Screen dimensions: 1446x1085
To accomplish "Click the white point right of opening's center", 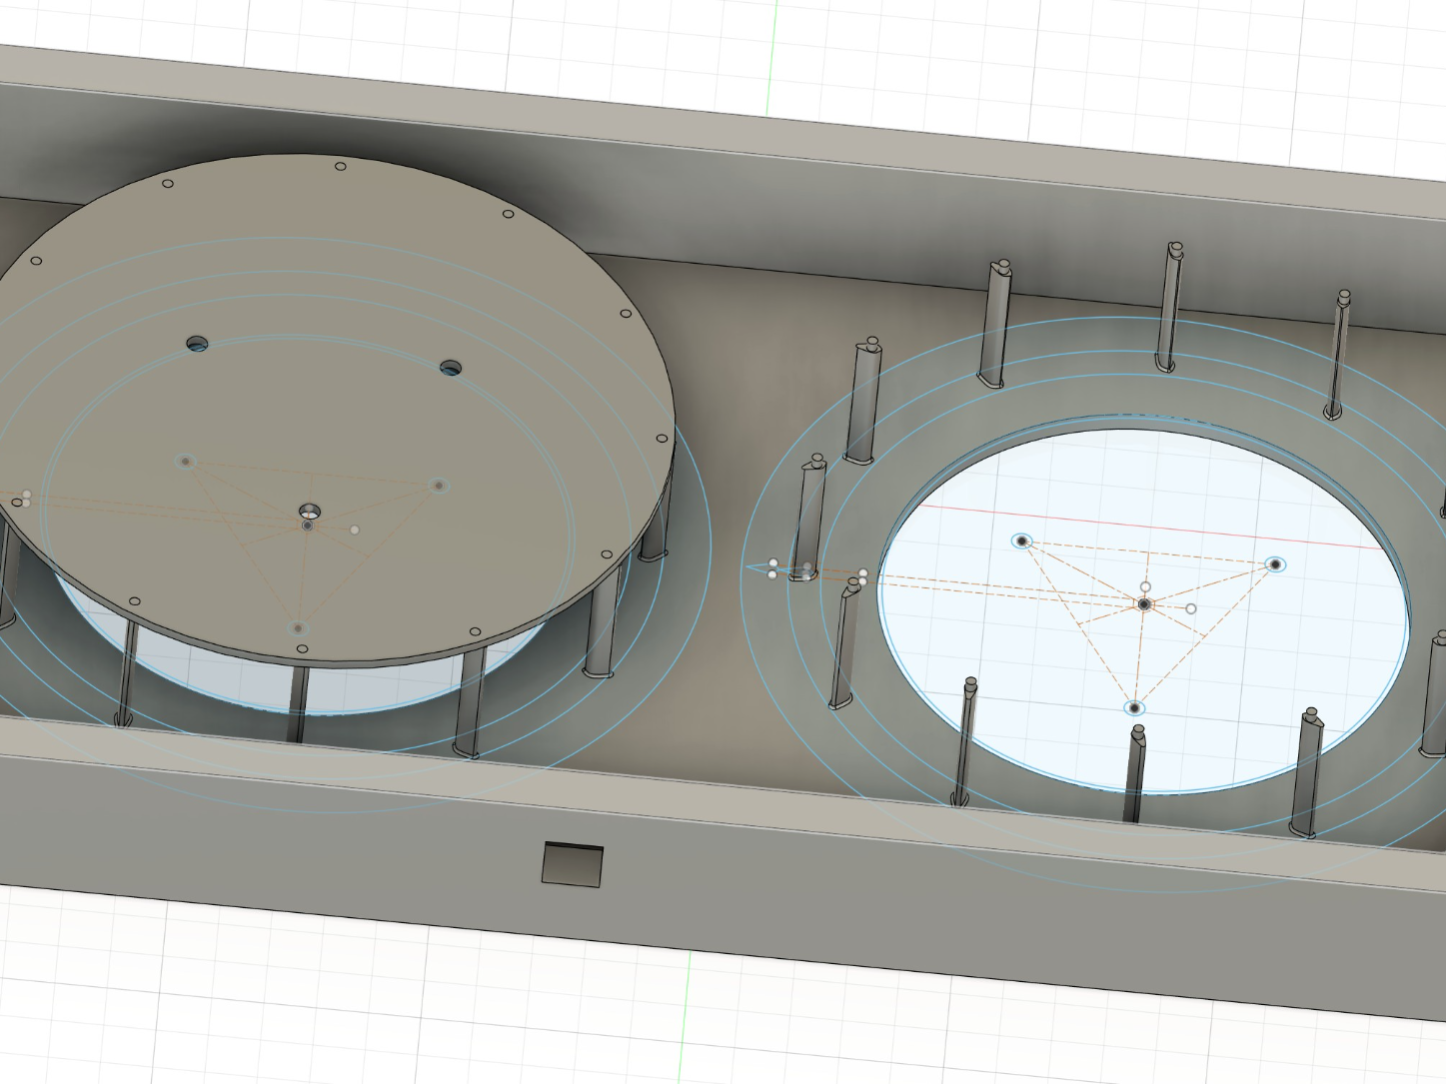I will coord(1190,608).
